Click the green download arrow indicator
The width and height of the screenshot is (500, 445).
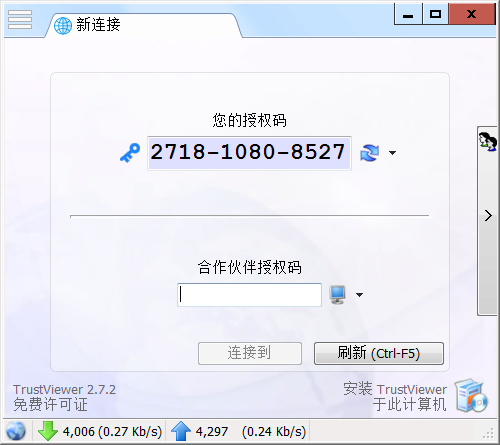coord(47,431)
